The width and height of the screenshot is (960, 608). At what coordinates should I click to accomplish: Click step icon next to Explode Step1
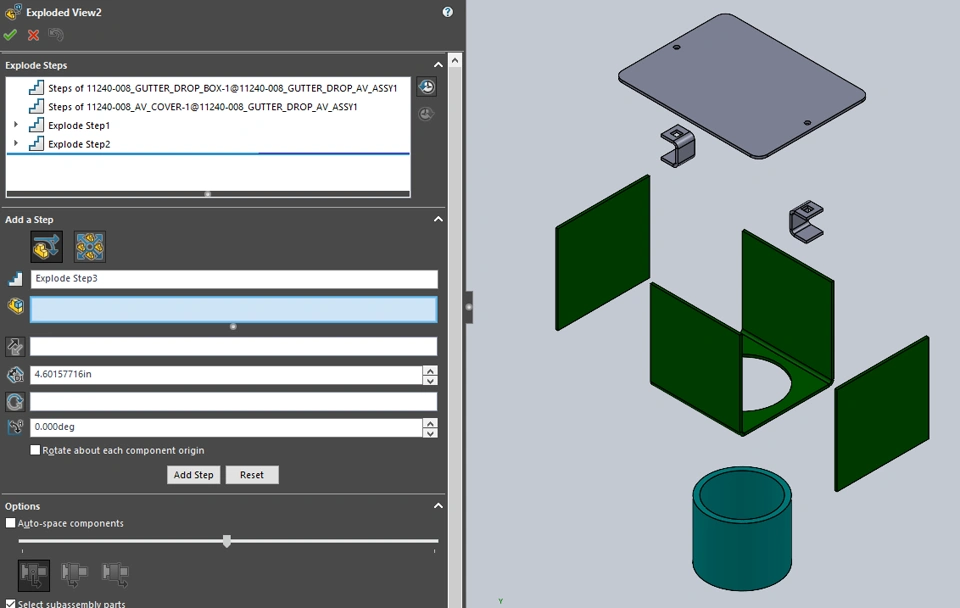click(x=37, y=125)
